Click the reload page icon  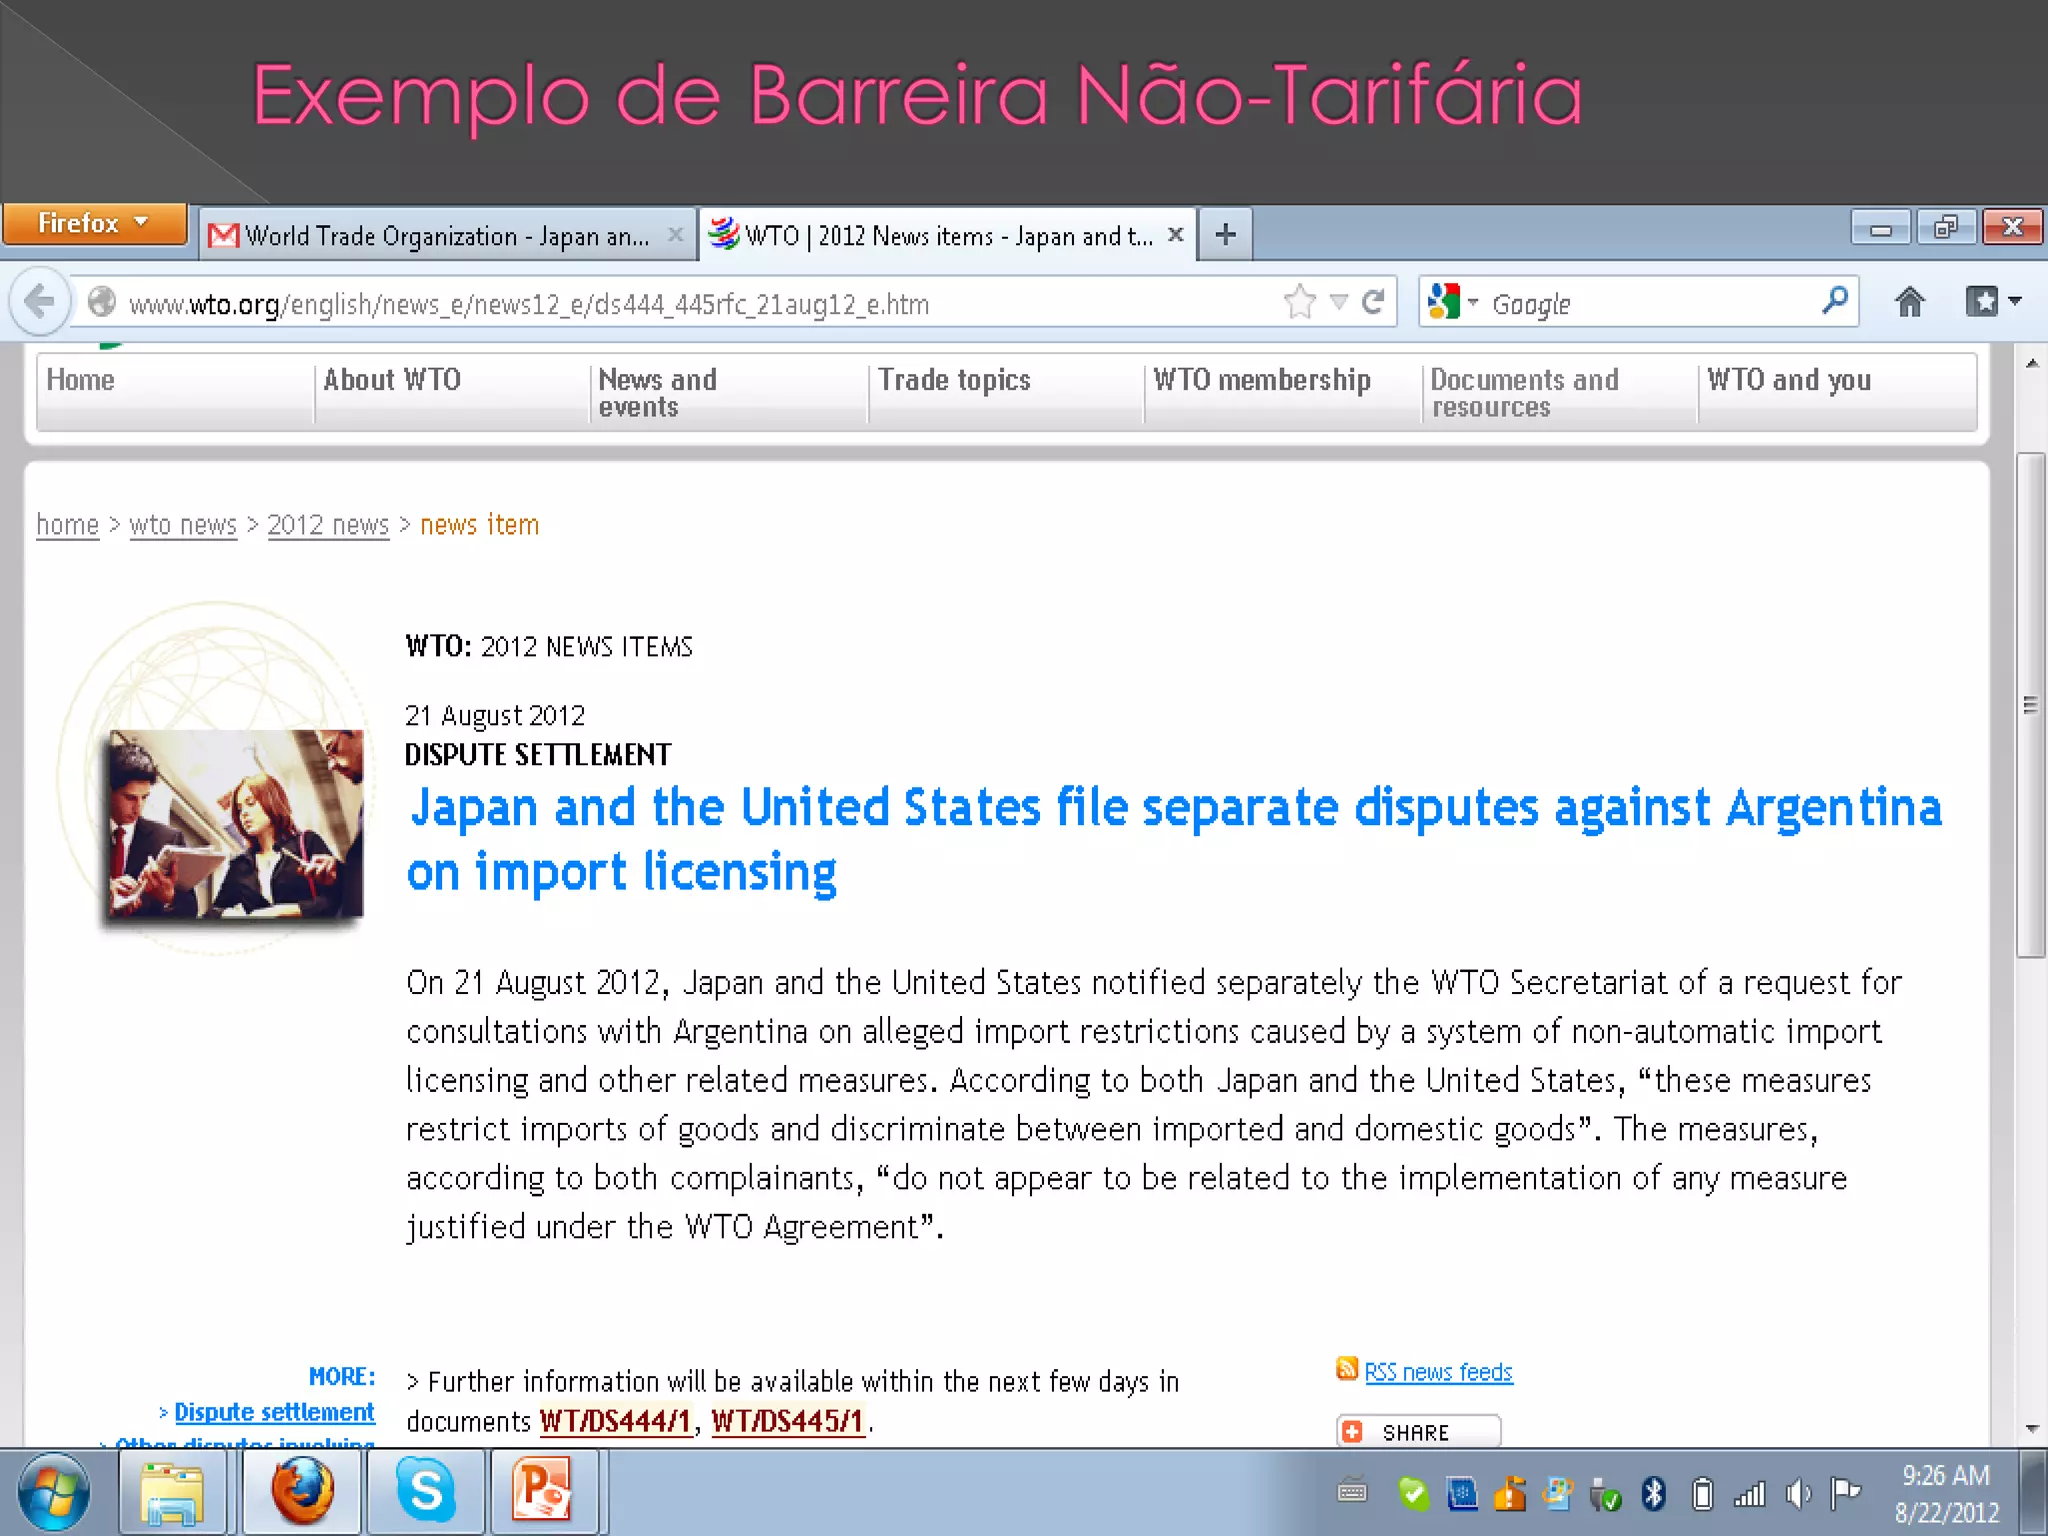click(x=1373, y=302)
